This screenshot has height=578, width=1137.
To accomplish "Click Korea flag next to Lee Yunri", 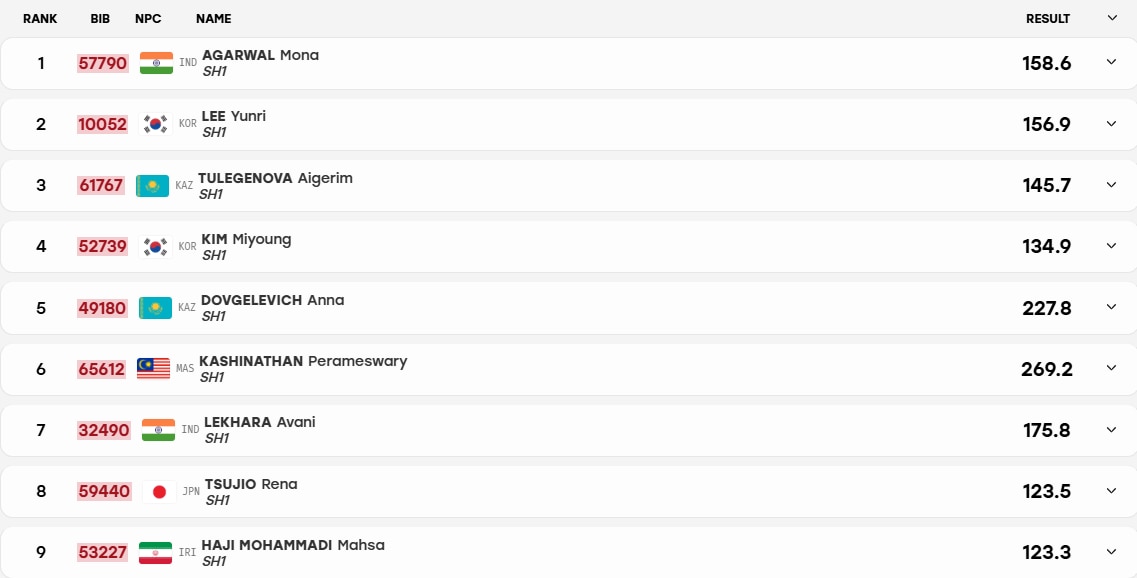I will 154,124.
